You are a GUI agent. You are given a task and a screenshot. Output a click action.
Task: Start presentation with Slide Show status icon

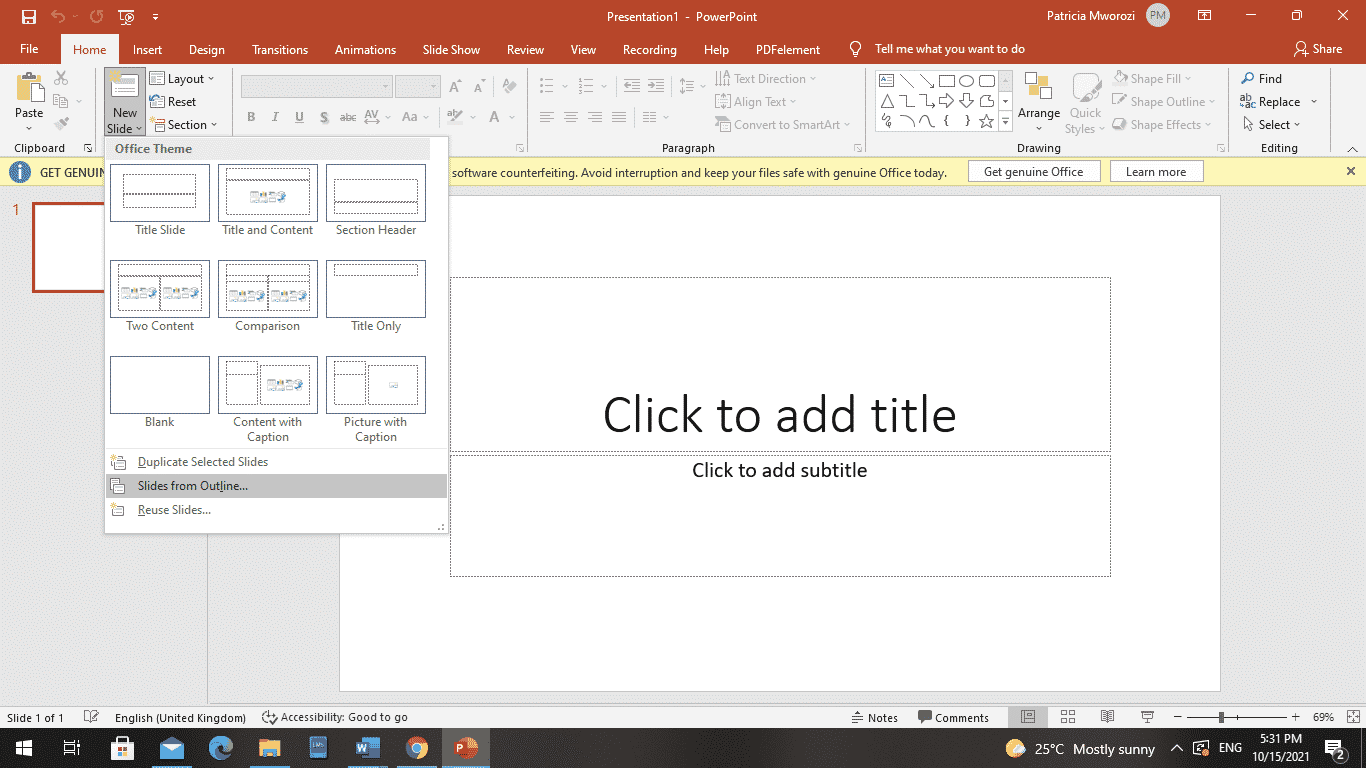1147,717
